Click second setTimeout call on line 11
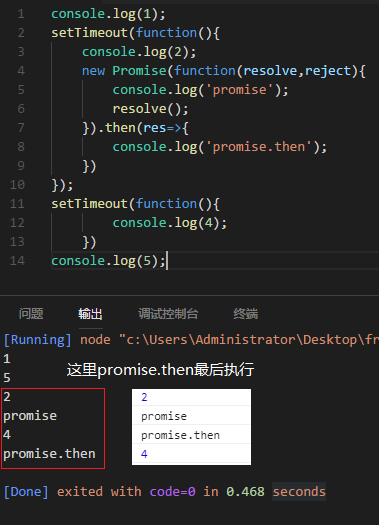The height and width of the screenshot is (525, 379). pos(89,204)
